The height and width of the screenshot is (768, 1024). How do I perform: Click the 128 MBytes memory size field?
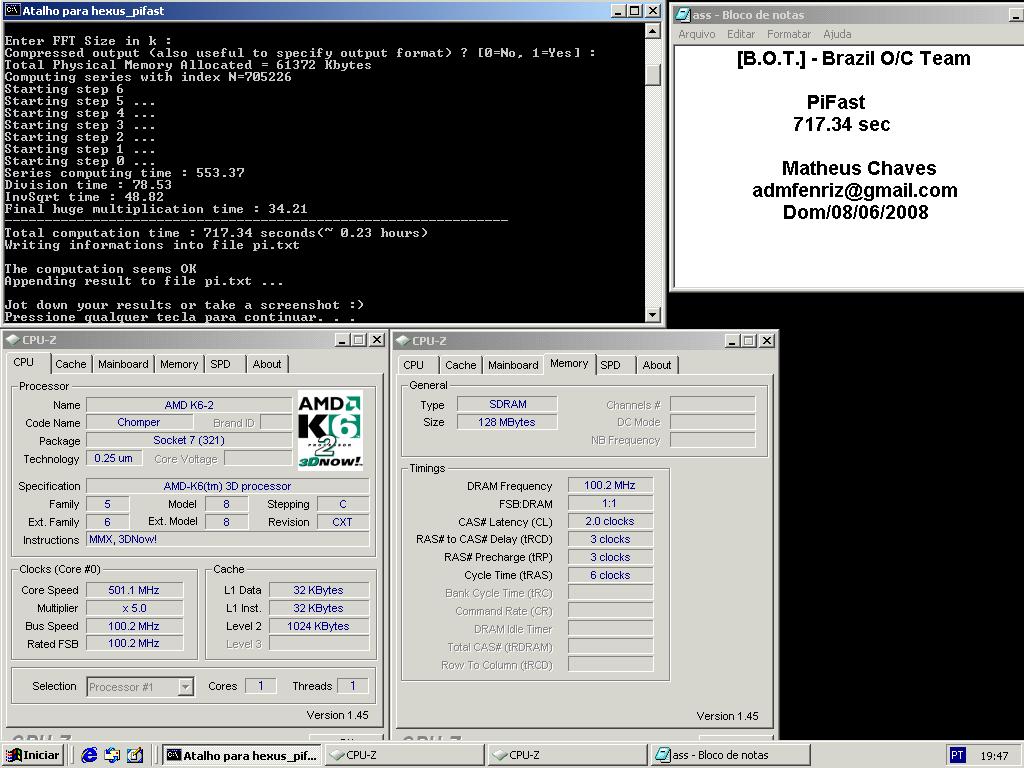tap(507, 422)
